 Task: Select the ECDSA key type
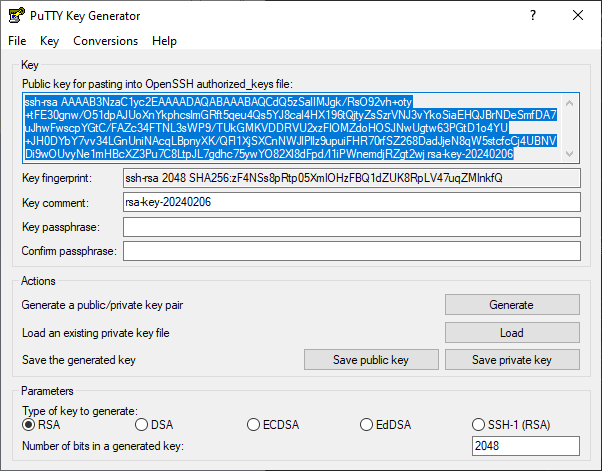pyautogui.click(x=273, y=425)
